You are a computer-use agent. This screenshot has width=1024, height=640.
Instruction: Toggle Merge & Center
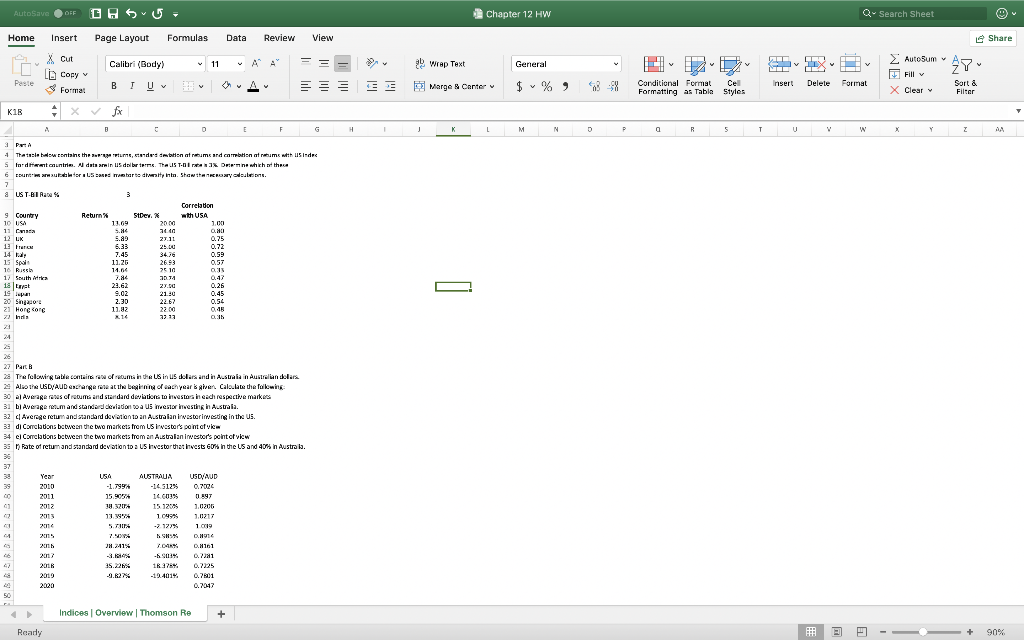tap(452, 86)
